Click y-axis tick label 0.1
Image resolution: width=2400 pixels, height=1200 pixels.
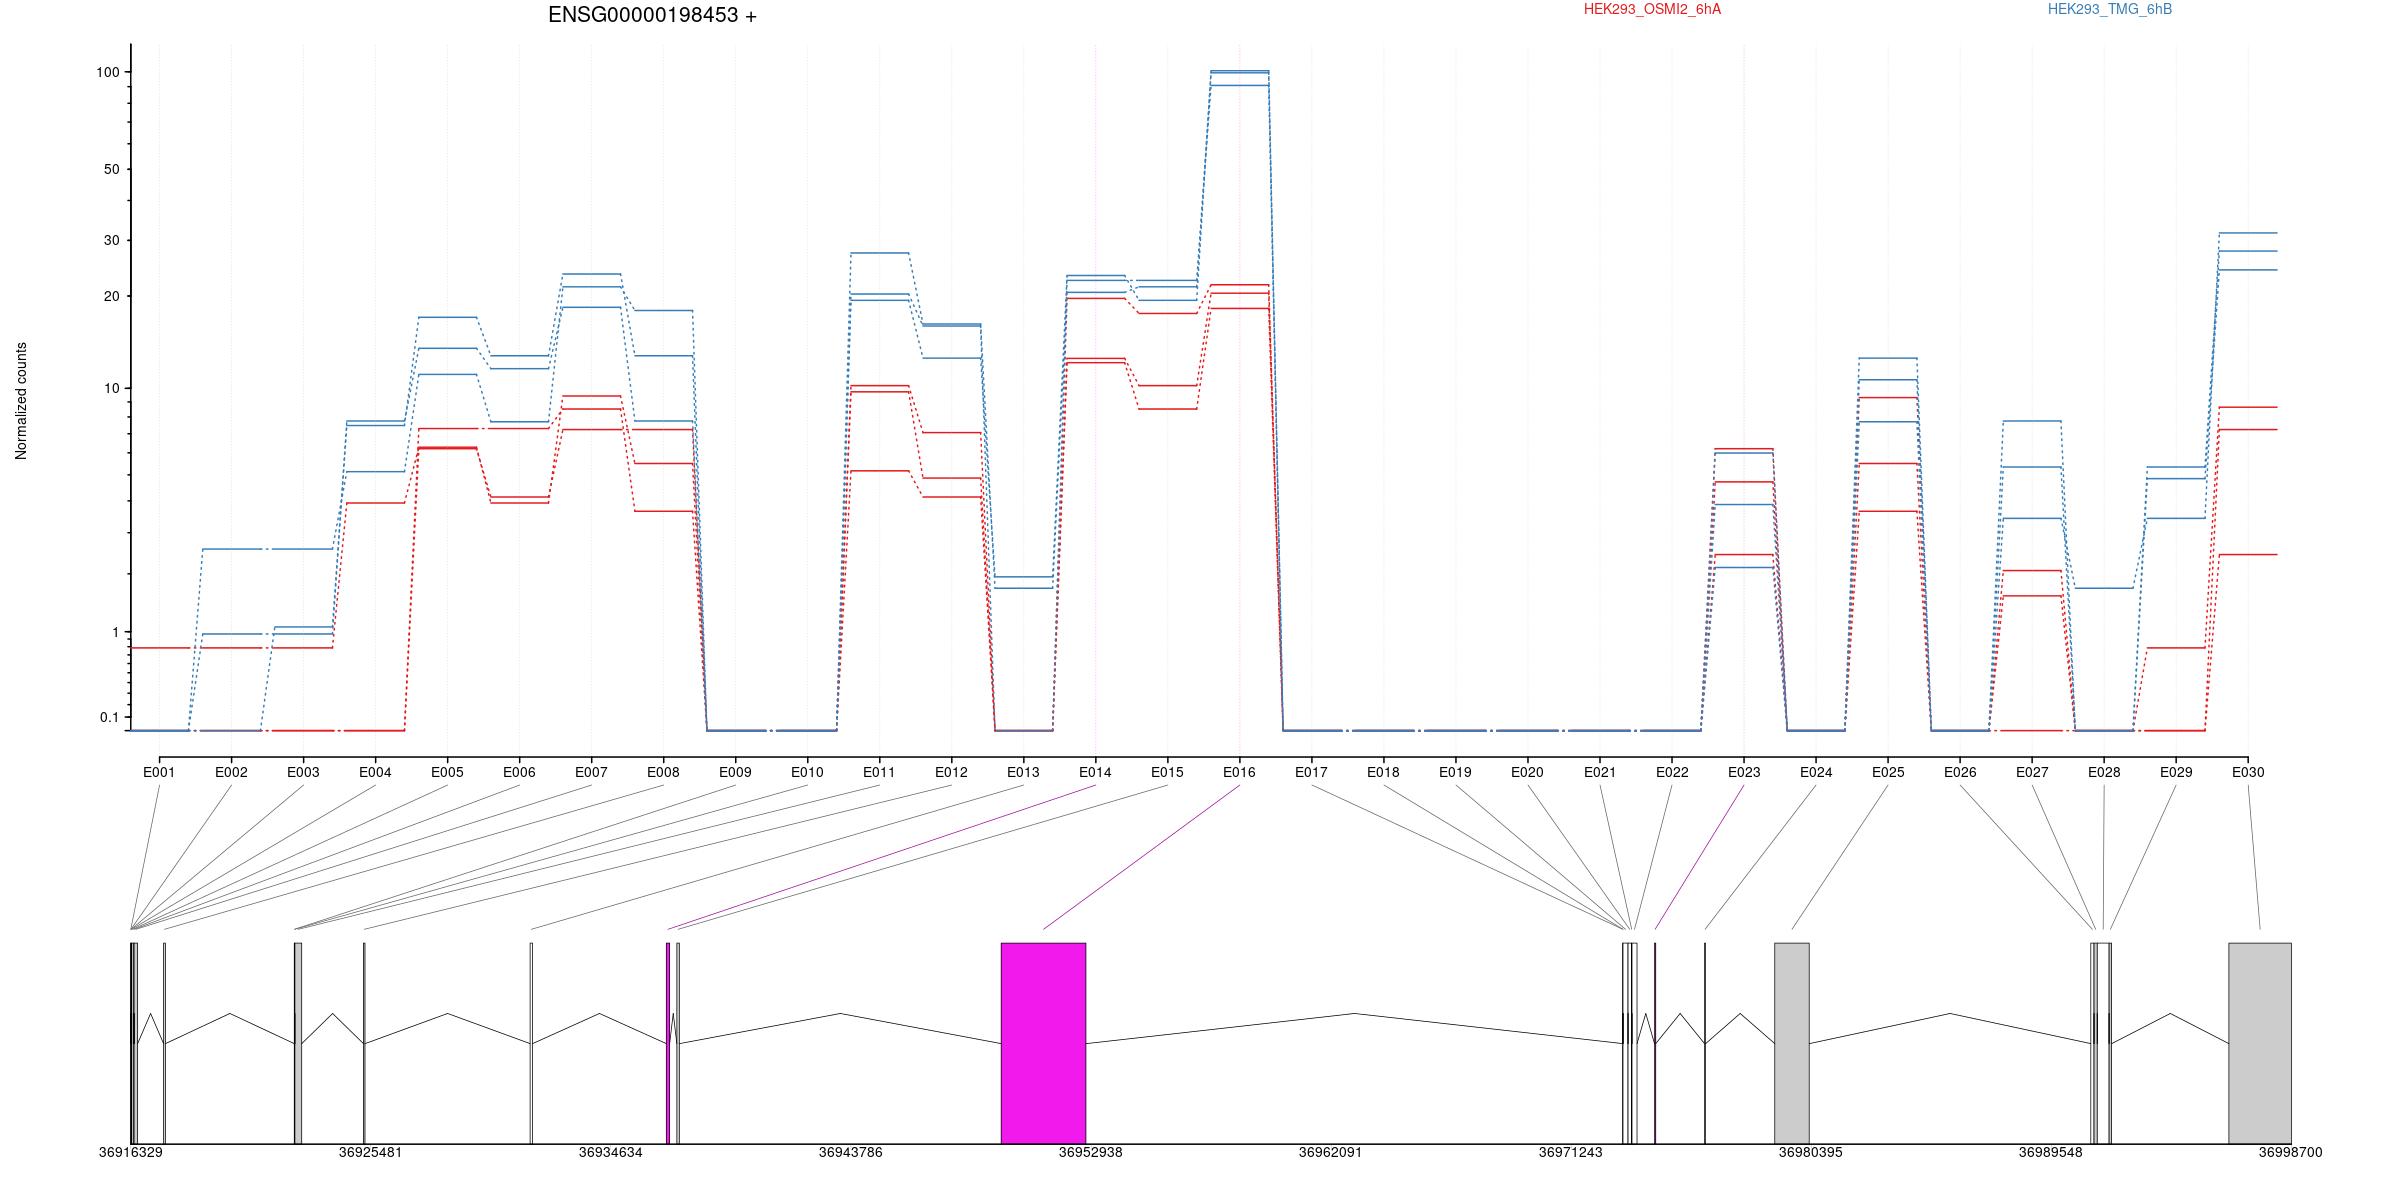tap(109, 717)
